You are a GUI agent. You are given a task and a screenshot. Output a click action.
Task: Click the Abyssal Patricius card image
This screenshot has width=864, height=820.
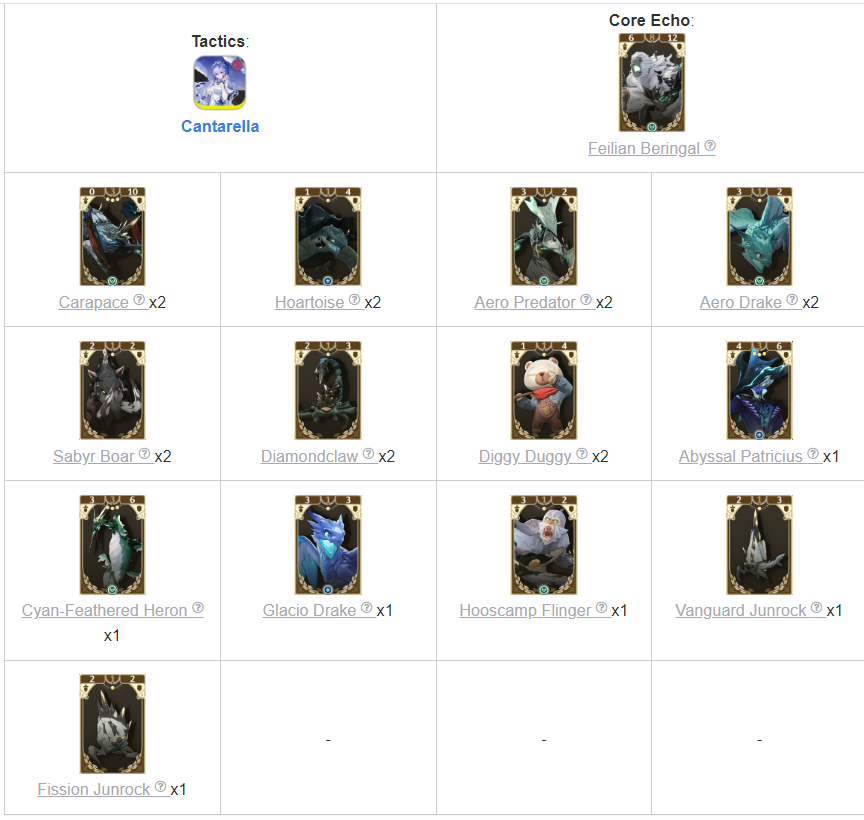click(759, 390)
